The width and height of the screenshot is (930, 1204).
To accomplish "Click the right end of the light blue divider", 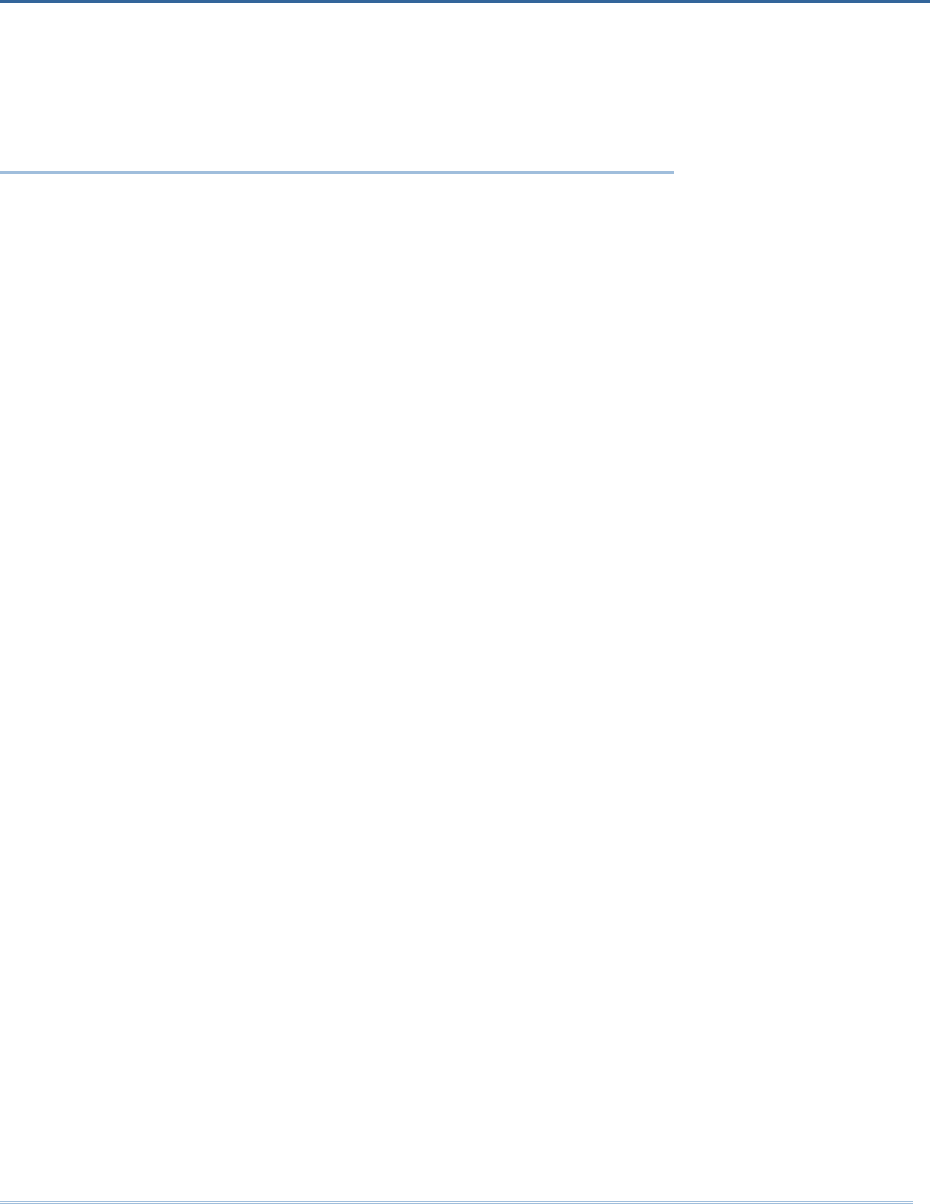I will pyautogui.click(x=670, y=172).
